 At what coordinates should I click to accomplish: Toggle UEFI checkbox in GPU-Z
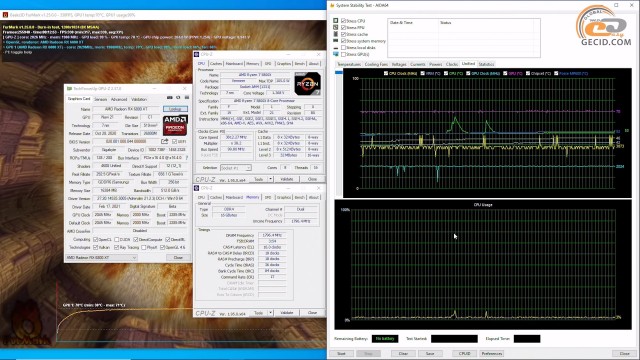[x=174, y=141]
